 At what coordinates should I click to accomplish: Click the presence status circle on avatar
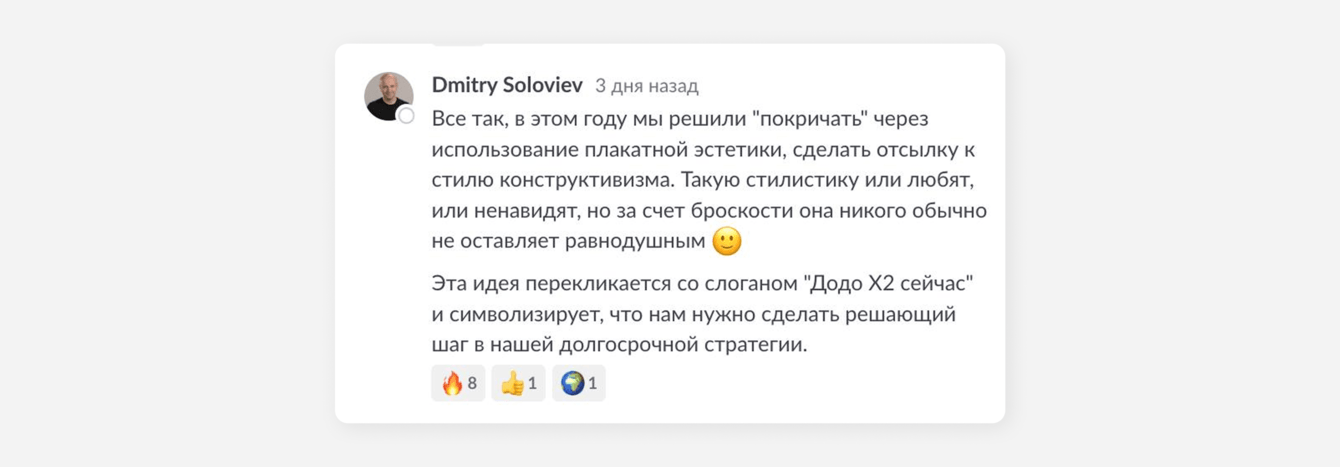(x=406, y=116)
